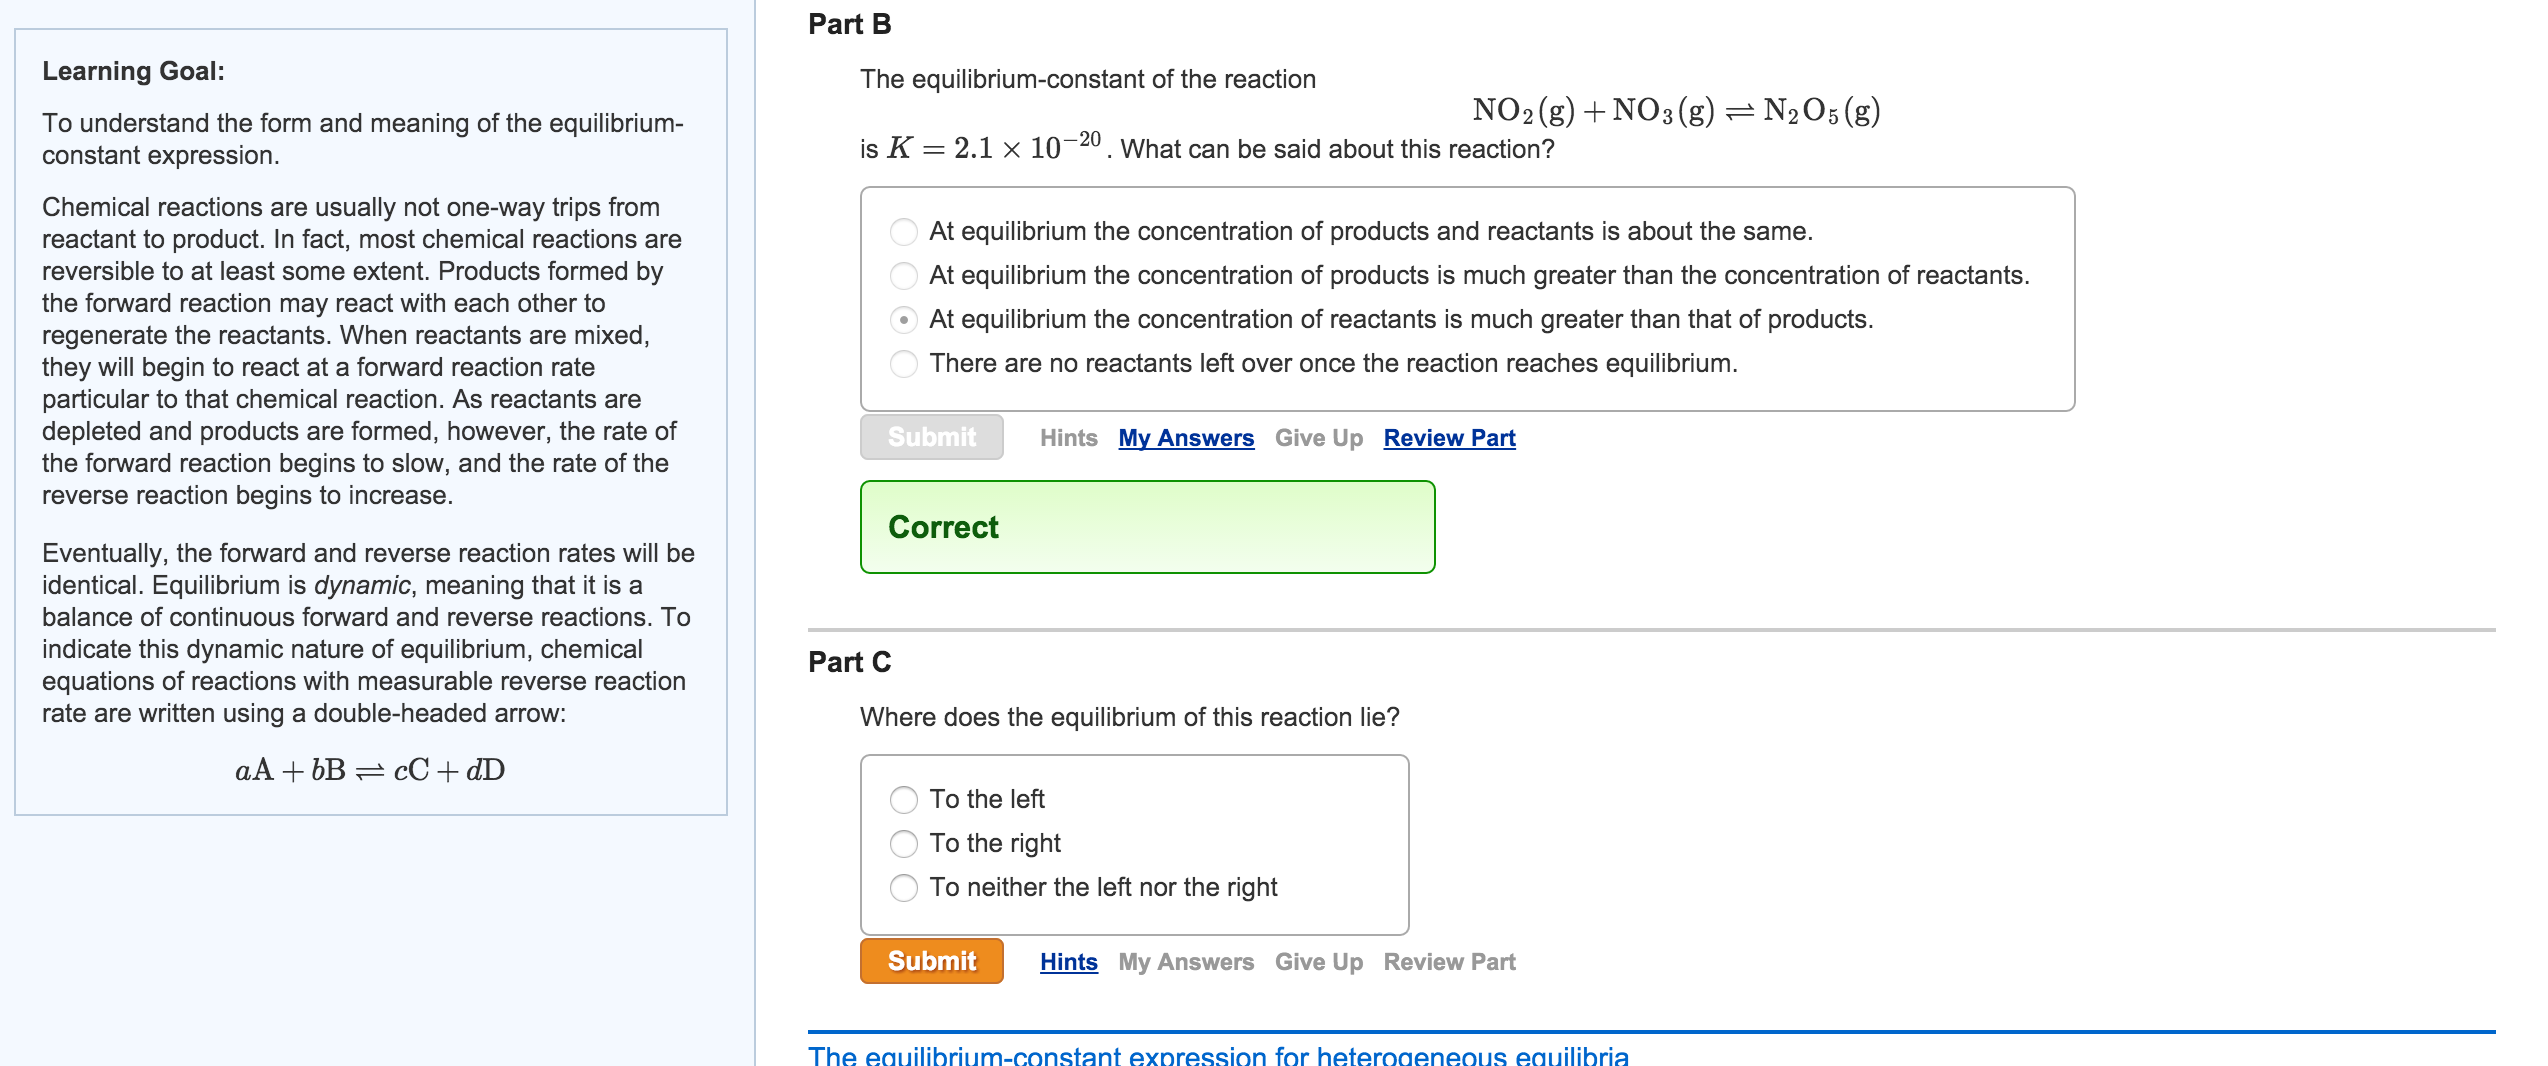Screen dimensions: 2548x1066
Task: Click orange Submit button in Part C
Action: (x=931, y=961)
